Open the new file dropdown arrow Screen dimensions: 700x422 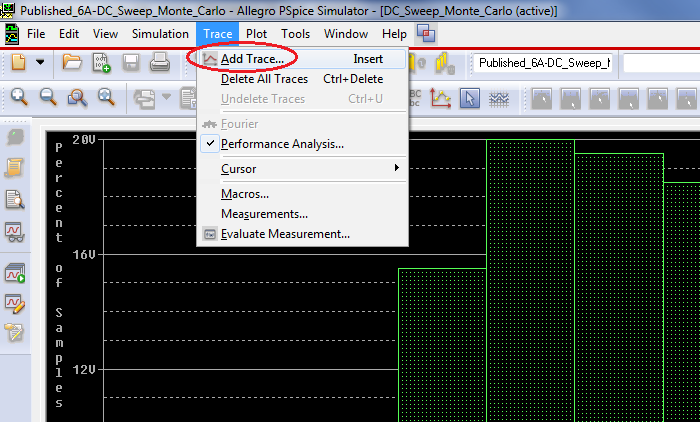(x=41, y=63)
